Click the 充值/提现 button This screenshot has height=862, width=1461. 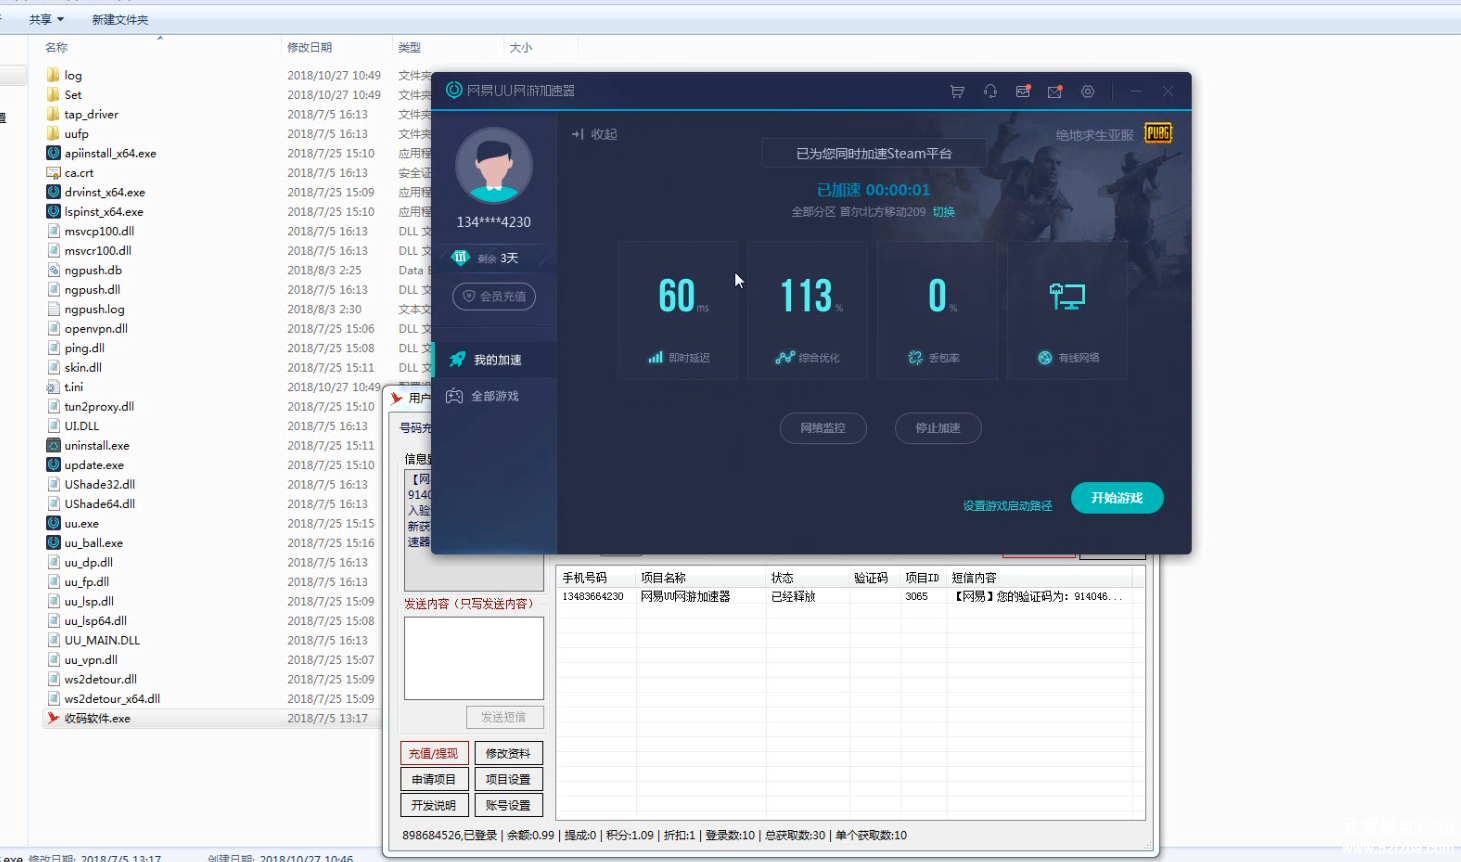click(x=433, y=754)
